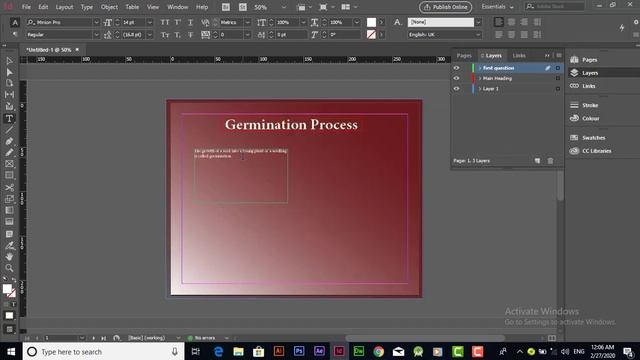Open the Regular font style dropdown
The height and width of the screenshot is (360, 640).
(x=96, y=35)
